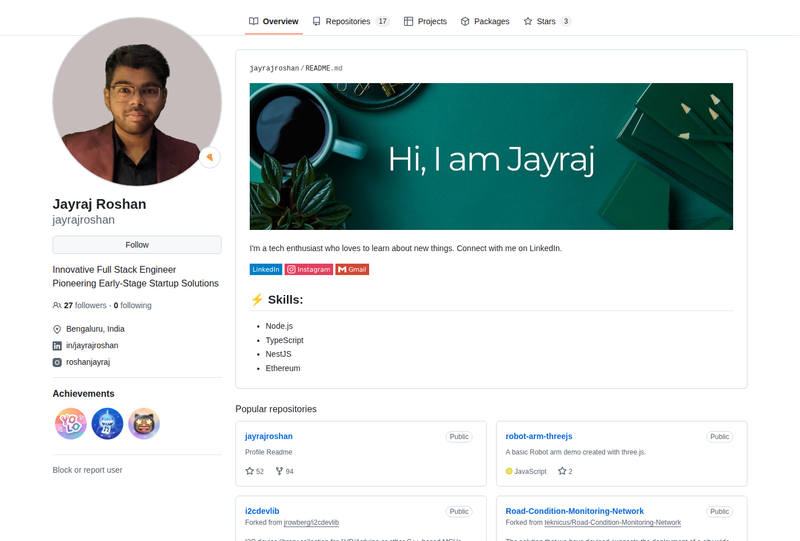Select the Ethereum skill text
Screen dimensions: 800x541
(x=283, y=368)
